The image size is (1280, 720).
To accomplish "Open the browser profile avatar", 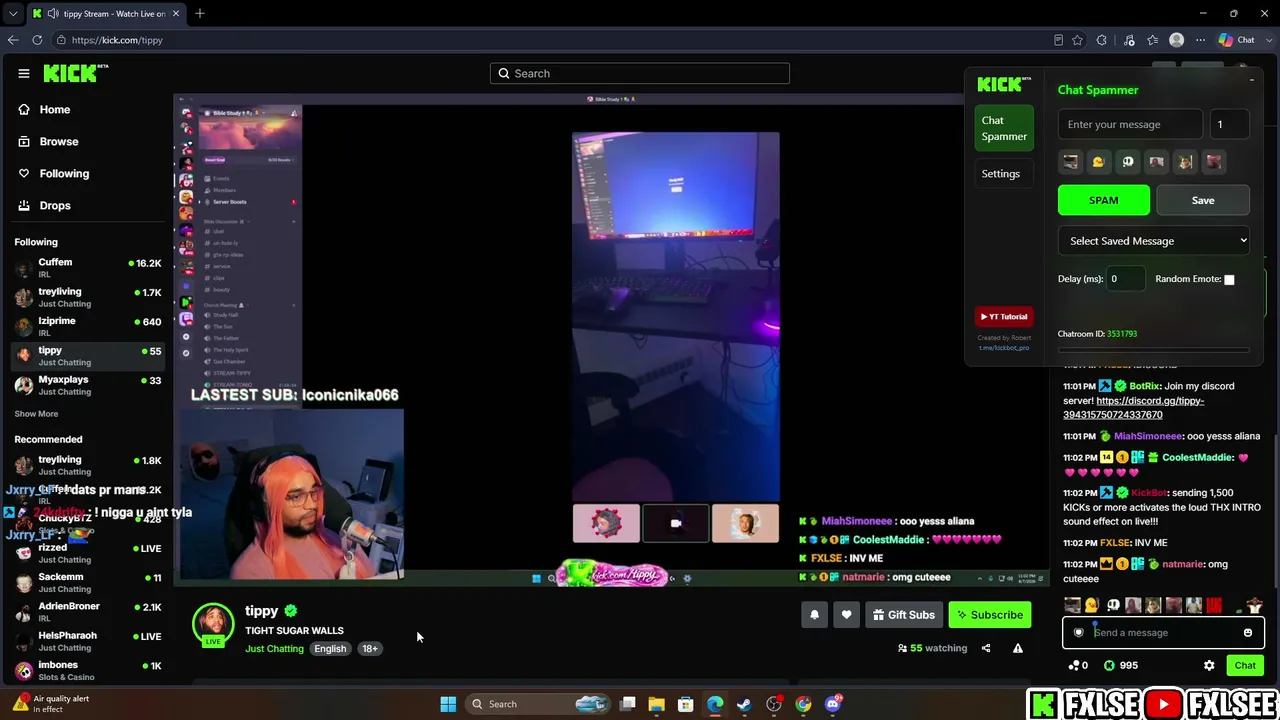I will tap(1177, 40).
